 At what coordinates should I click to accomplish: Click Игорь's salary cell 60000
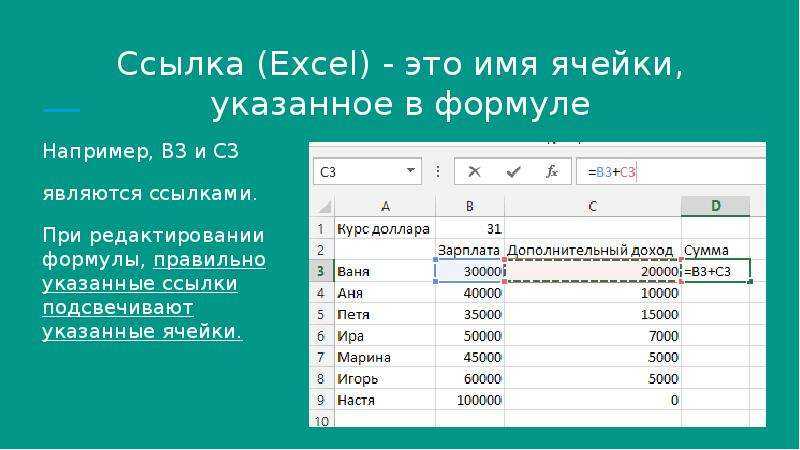tap(470, 379)
